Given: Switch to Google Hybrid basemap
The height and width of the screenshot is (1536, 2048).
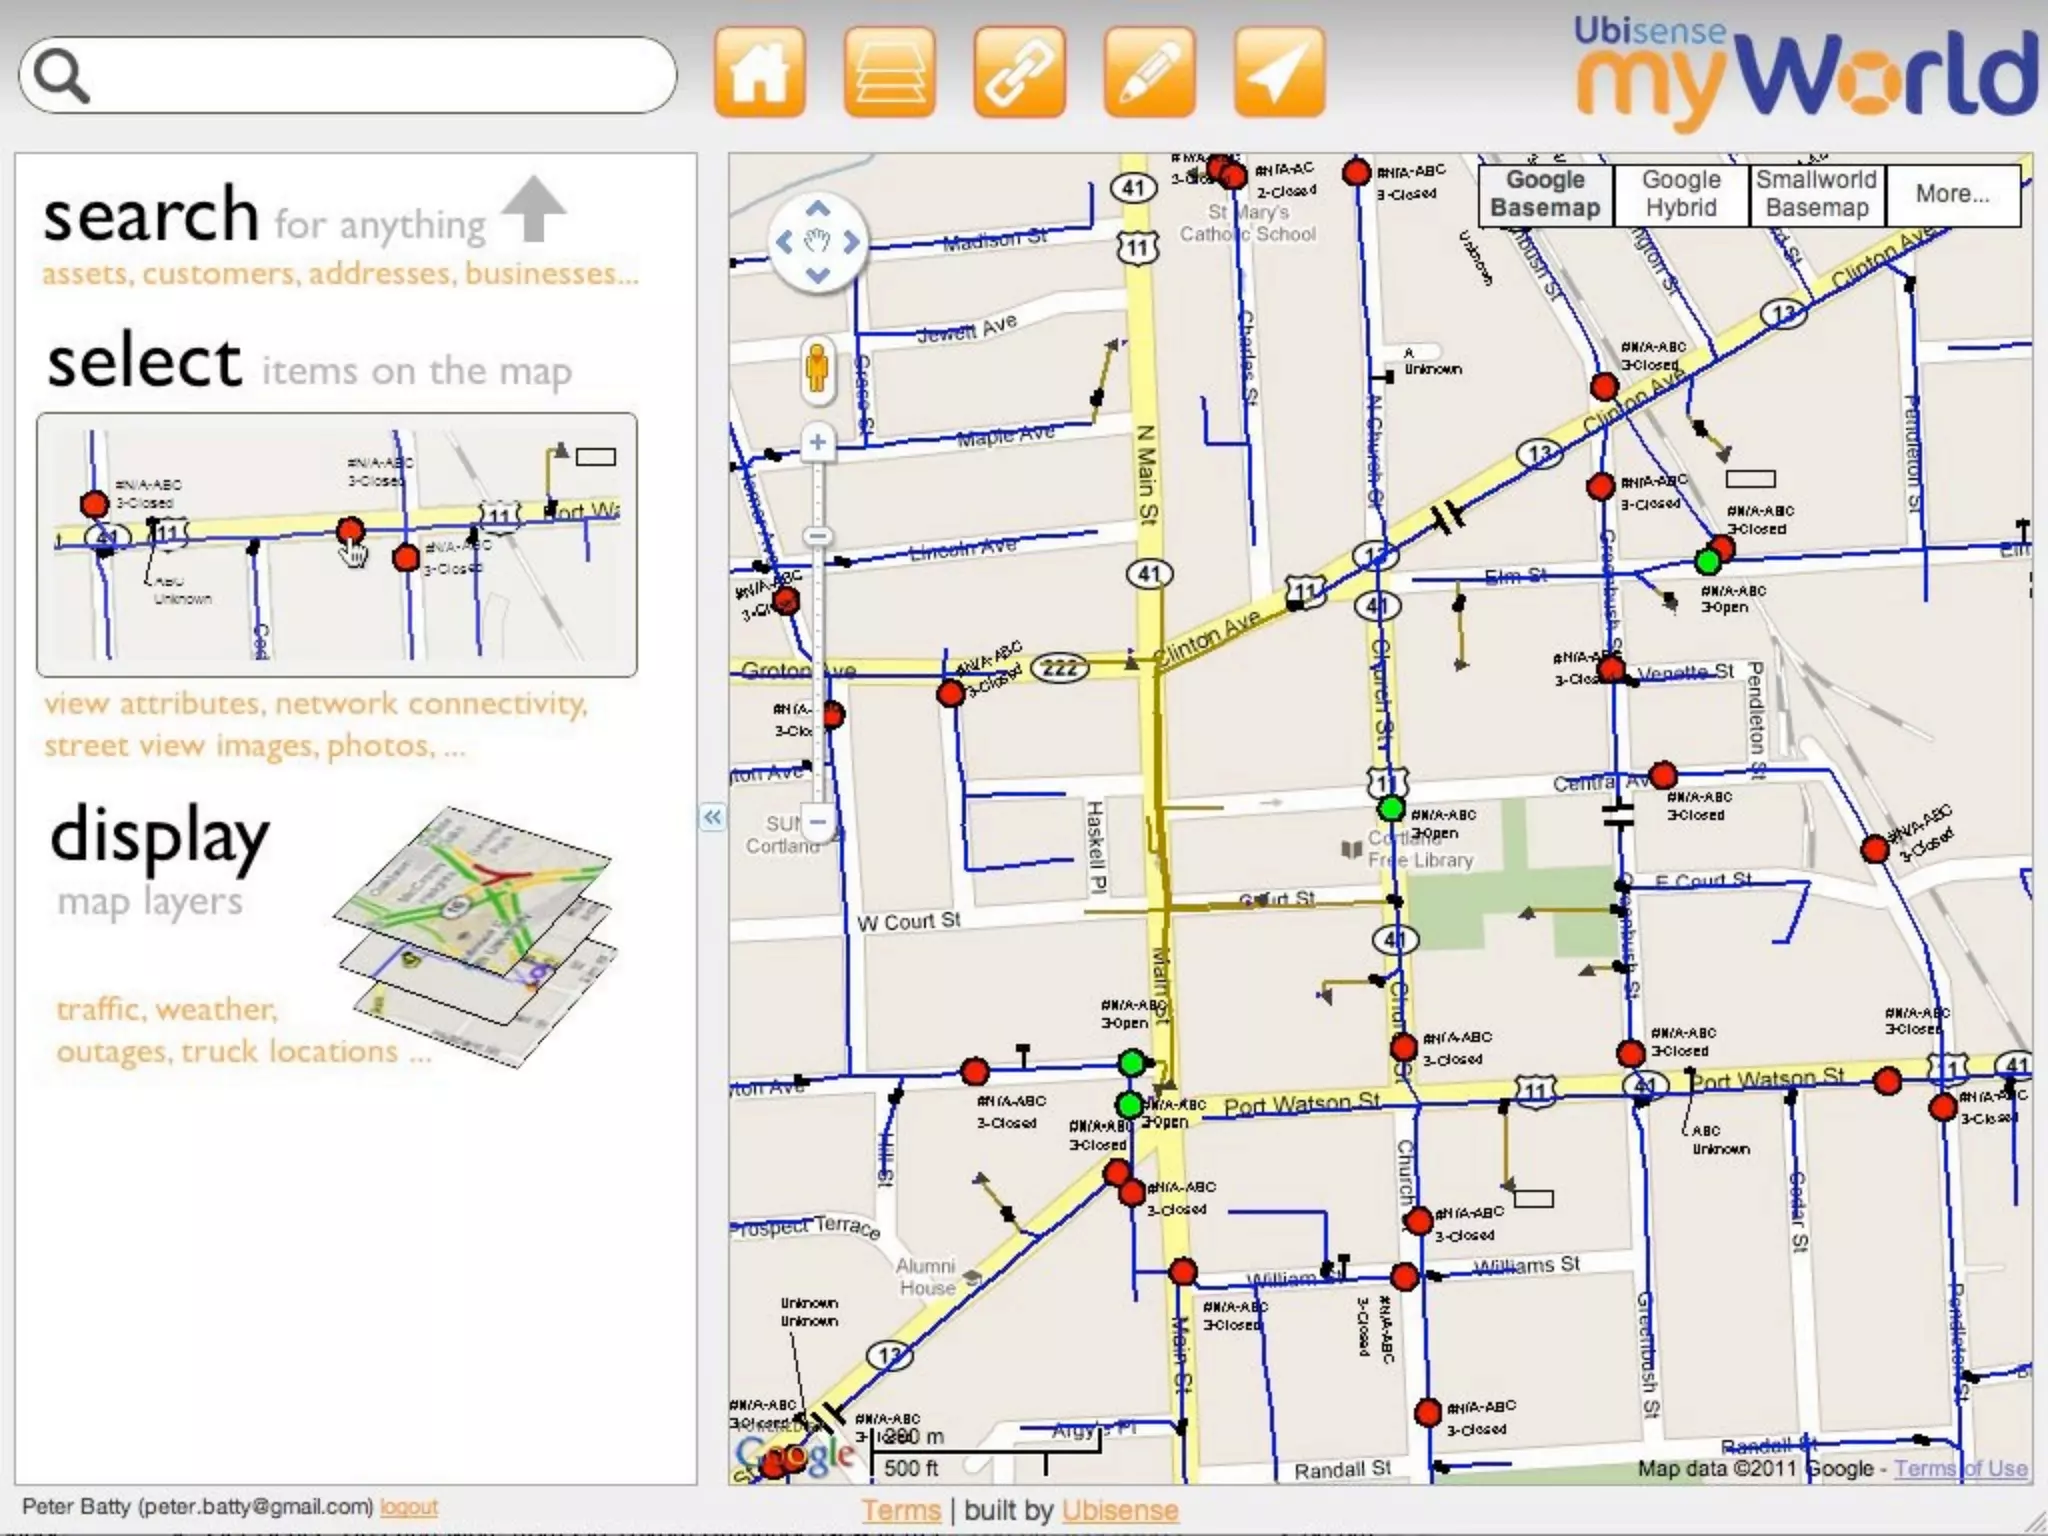Looking at the screenshot, I should 1681,194.
